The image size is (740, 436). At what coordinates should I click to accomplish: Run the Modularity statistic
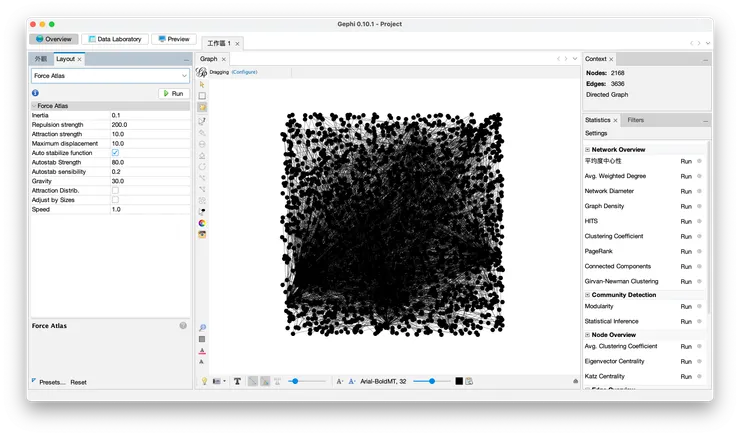[x=686, y=307]
